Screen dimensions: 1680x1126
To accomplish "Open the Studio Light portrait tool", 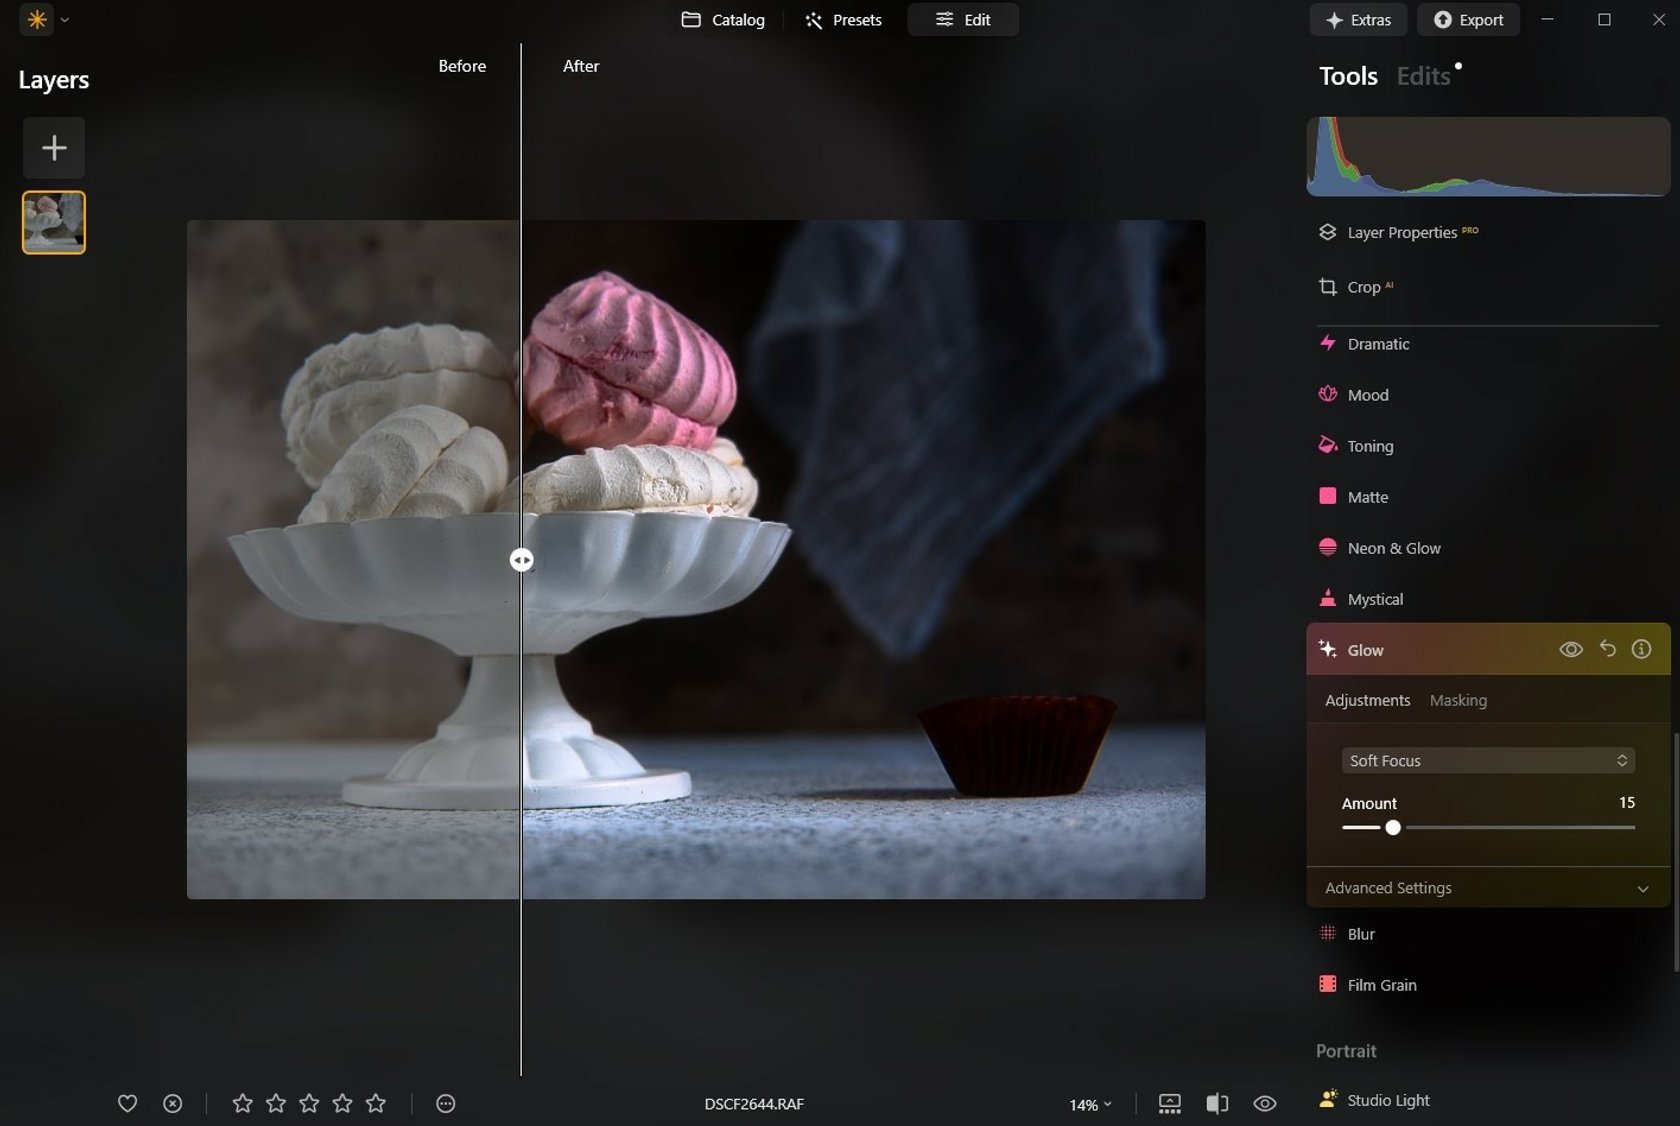I will point(1387,1099).
